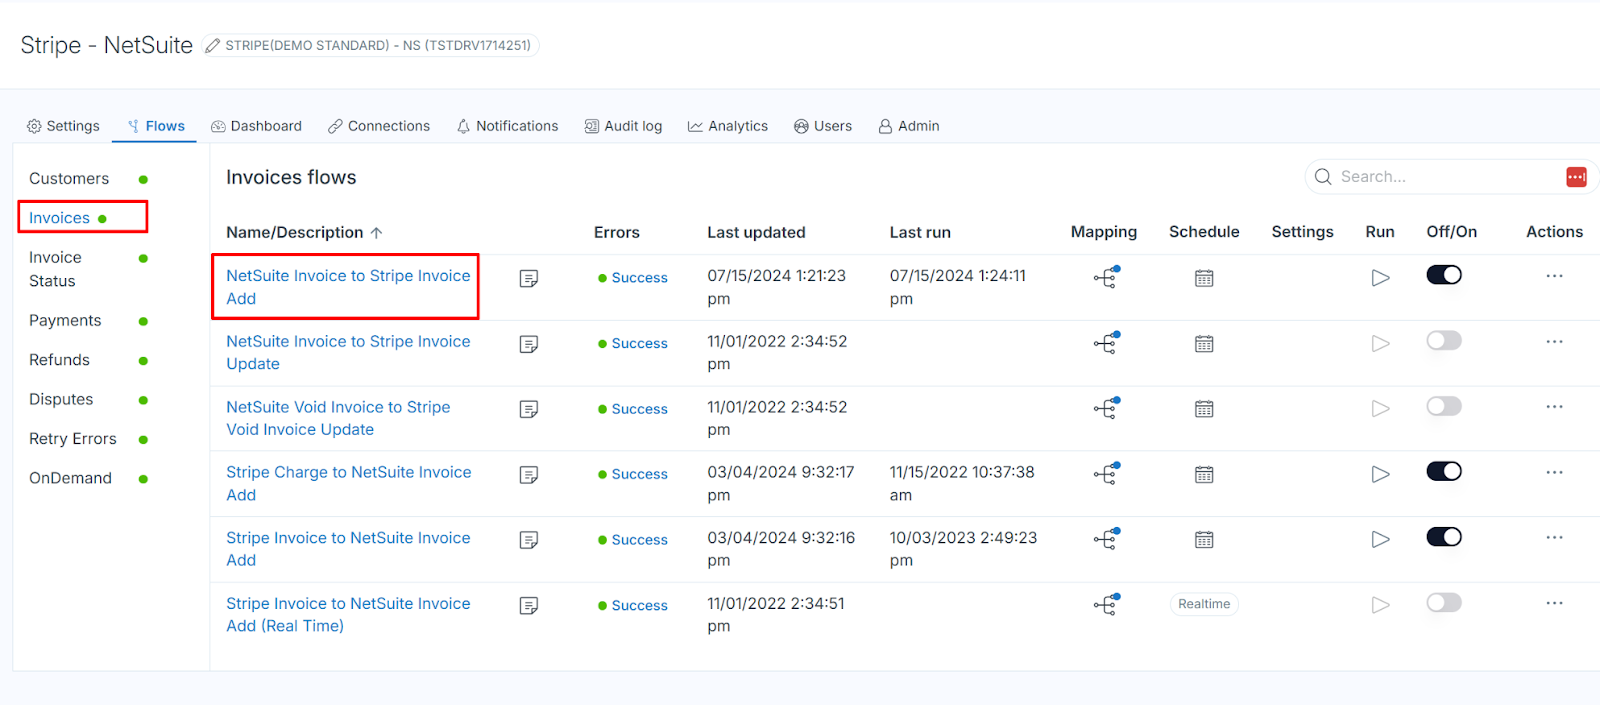Screen dimensions: 1600x705
Task: Open NetSuite Invoice to Stripe Invoice Add link
Action: [348, 287]
